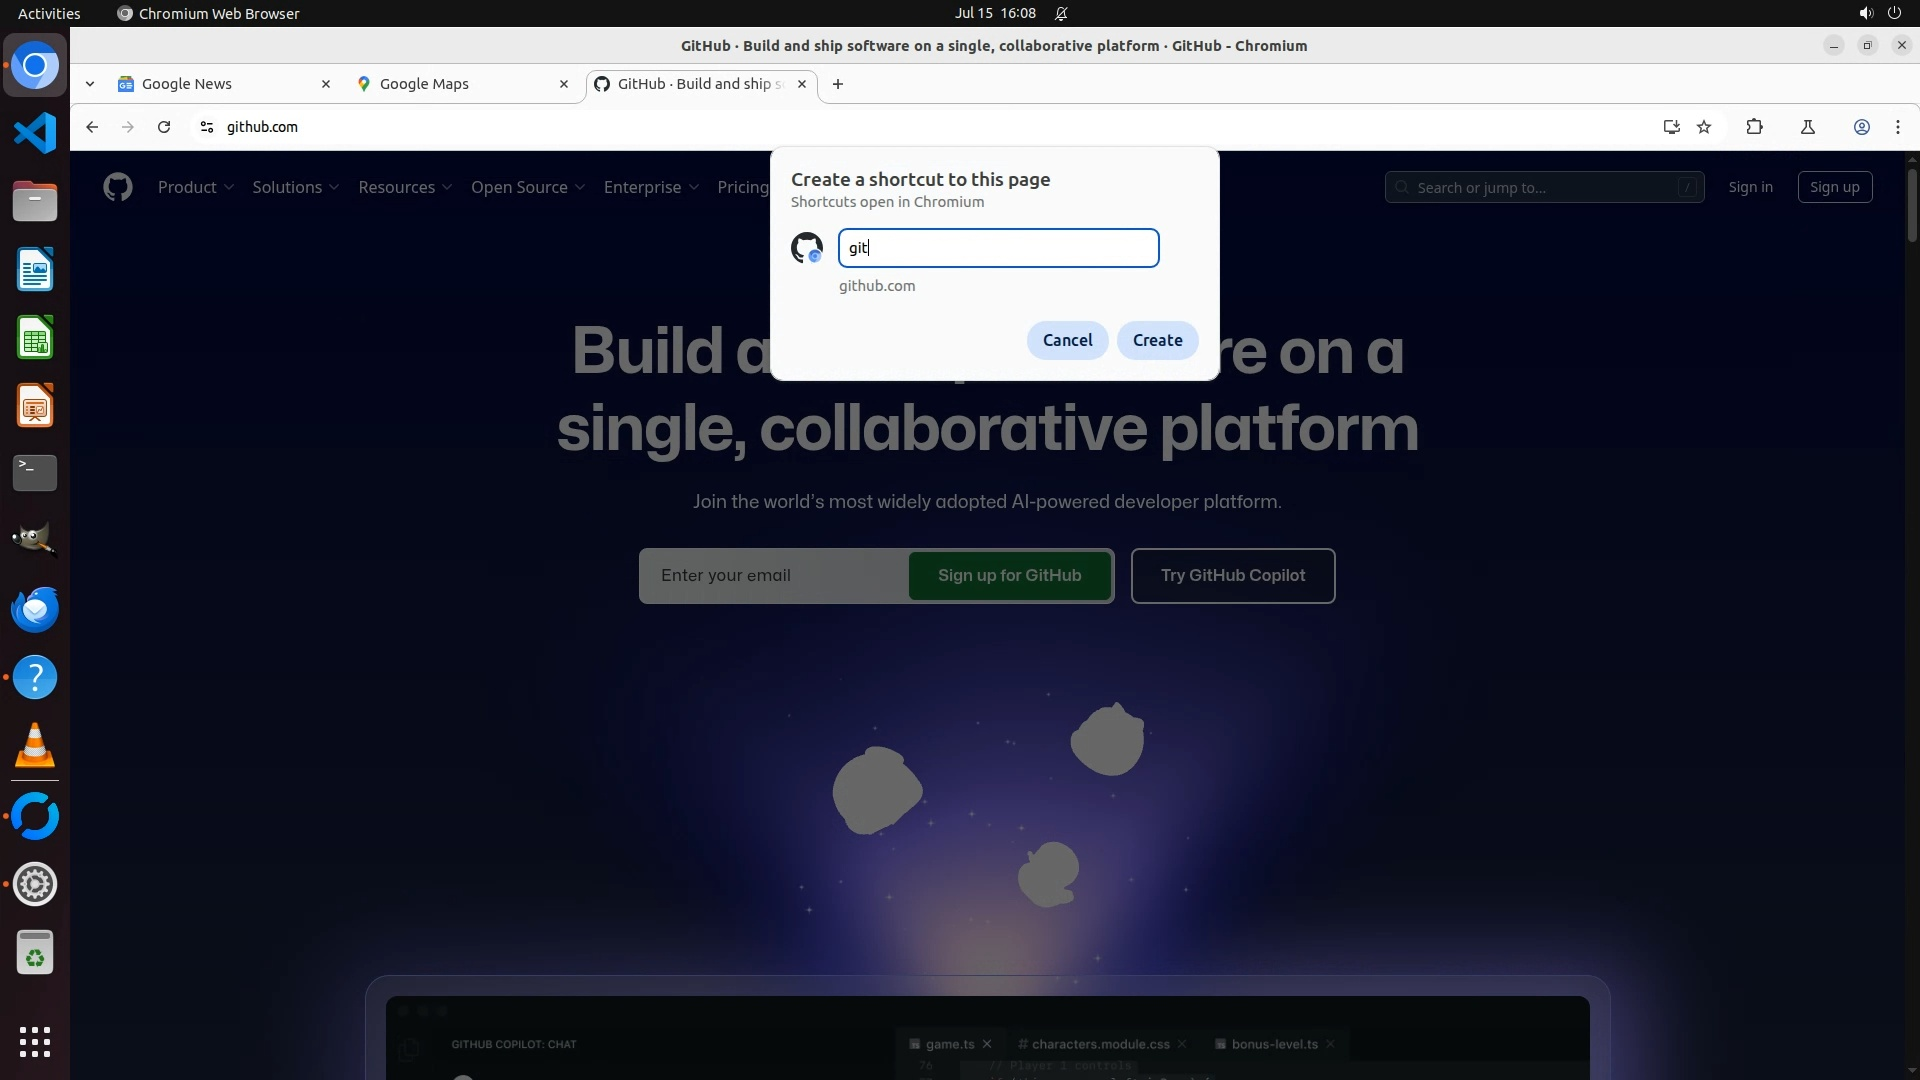View site information icon beside the URL
This screenshot has width=1920, height=1080.
[207, 127]
